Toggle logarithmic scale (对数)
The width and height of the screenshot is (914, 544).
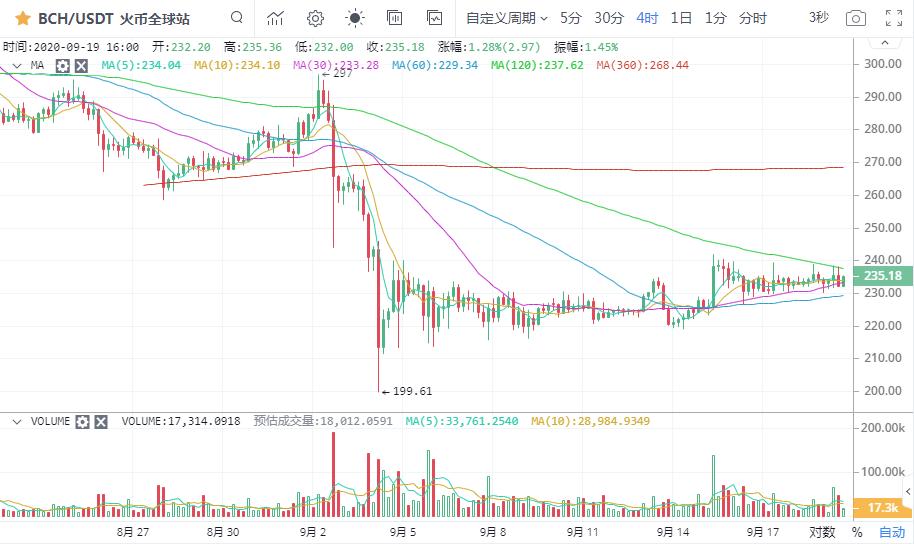[822, 532]
